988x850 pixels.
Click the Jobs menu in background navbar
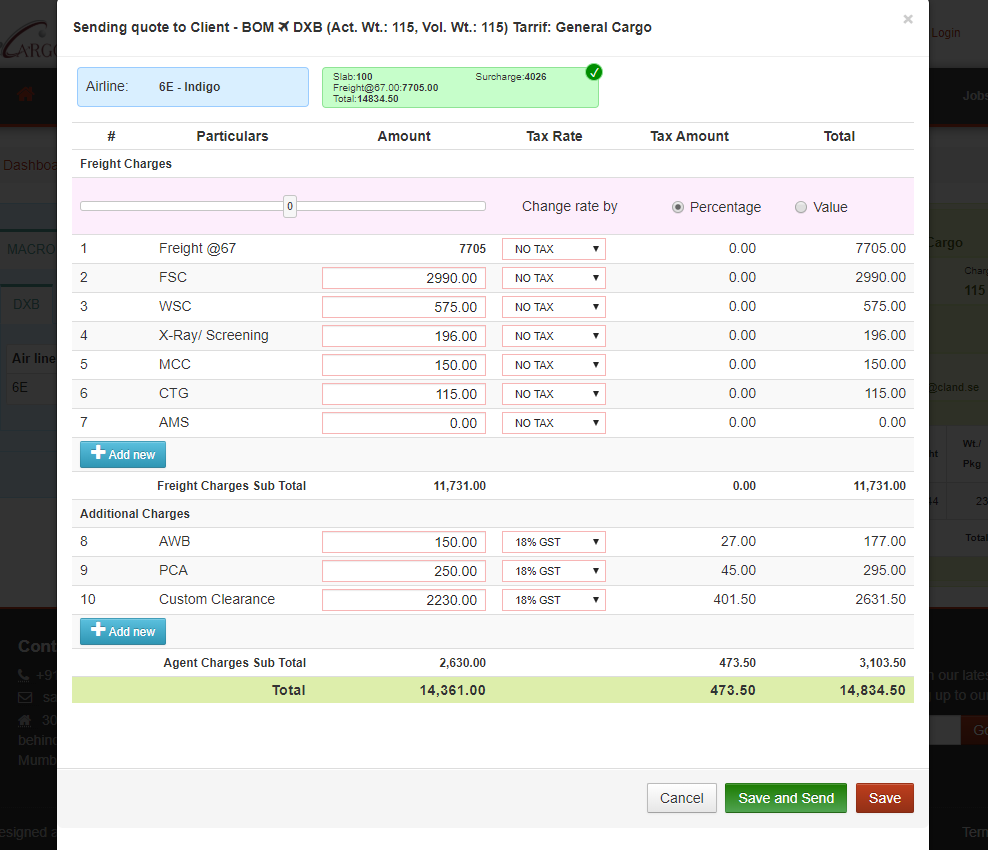[975, 96]
